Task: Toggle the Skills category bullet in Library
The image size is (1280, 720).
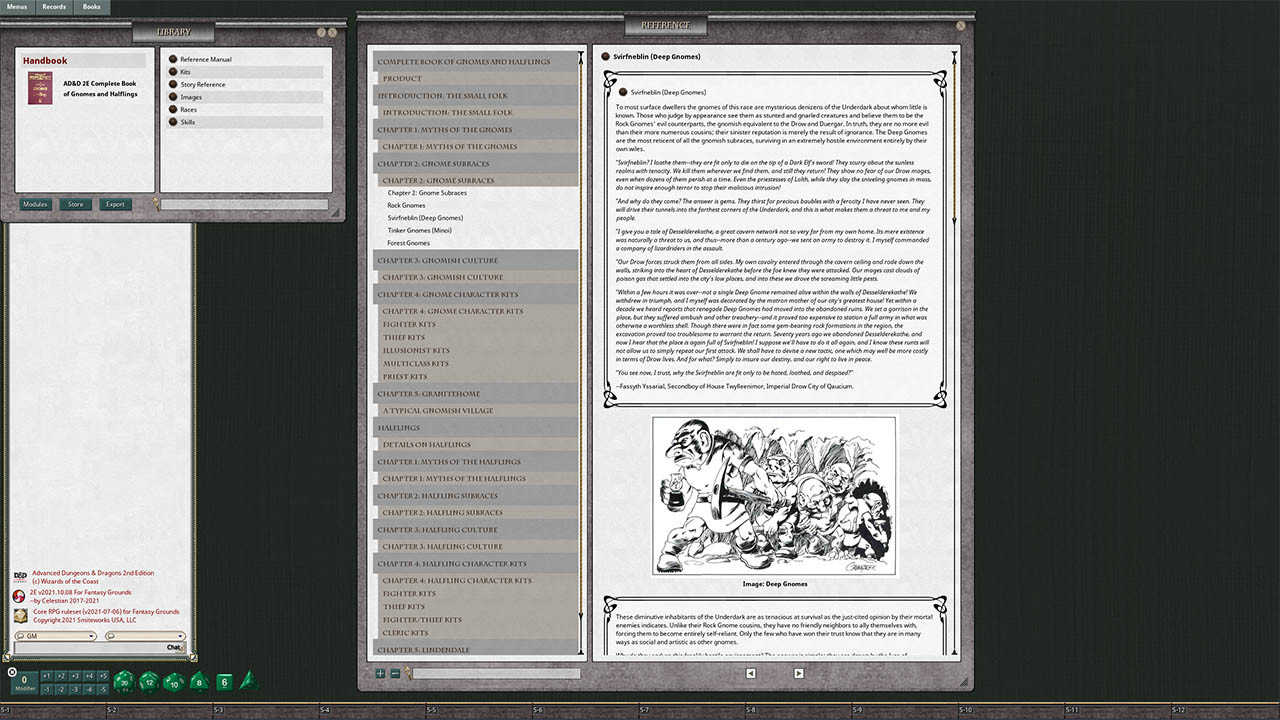Action: (172, 122)
